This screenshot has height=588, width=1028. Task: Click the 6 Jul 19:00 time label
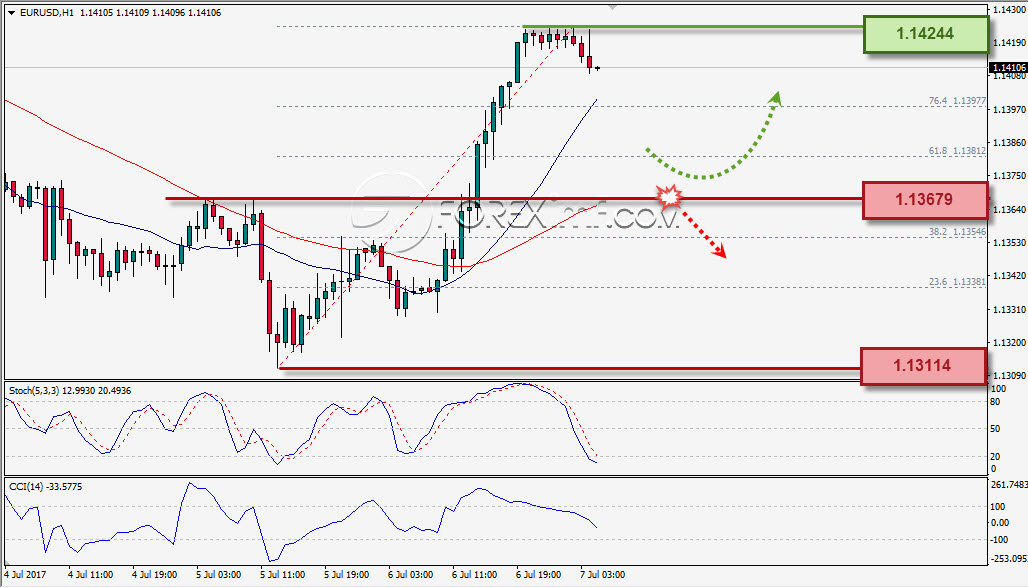tap(538, 575)
